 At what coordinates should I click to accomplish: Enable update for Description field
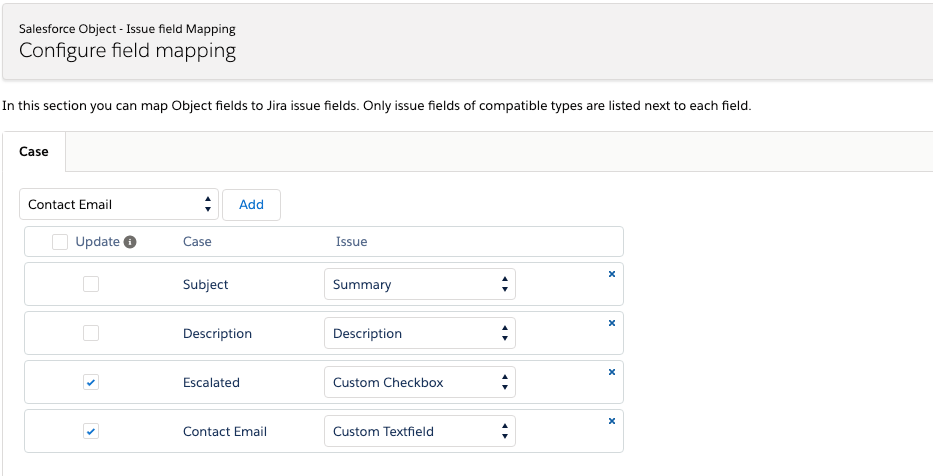click(91, 333)
